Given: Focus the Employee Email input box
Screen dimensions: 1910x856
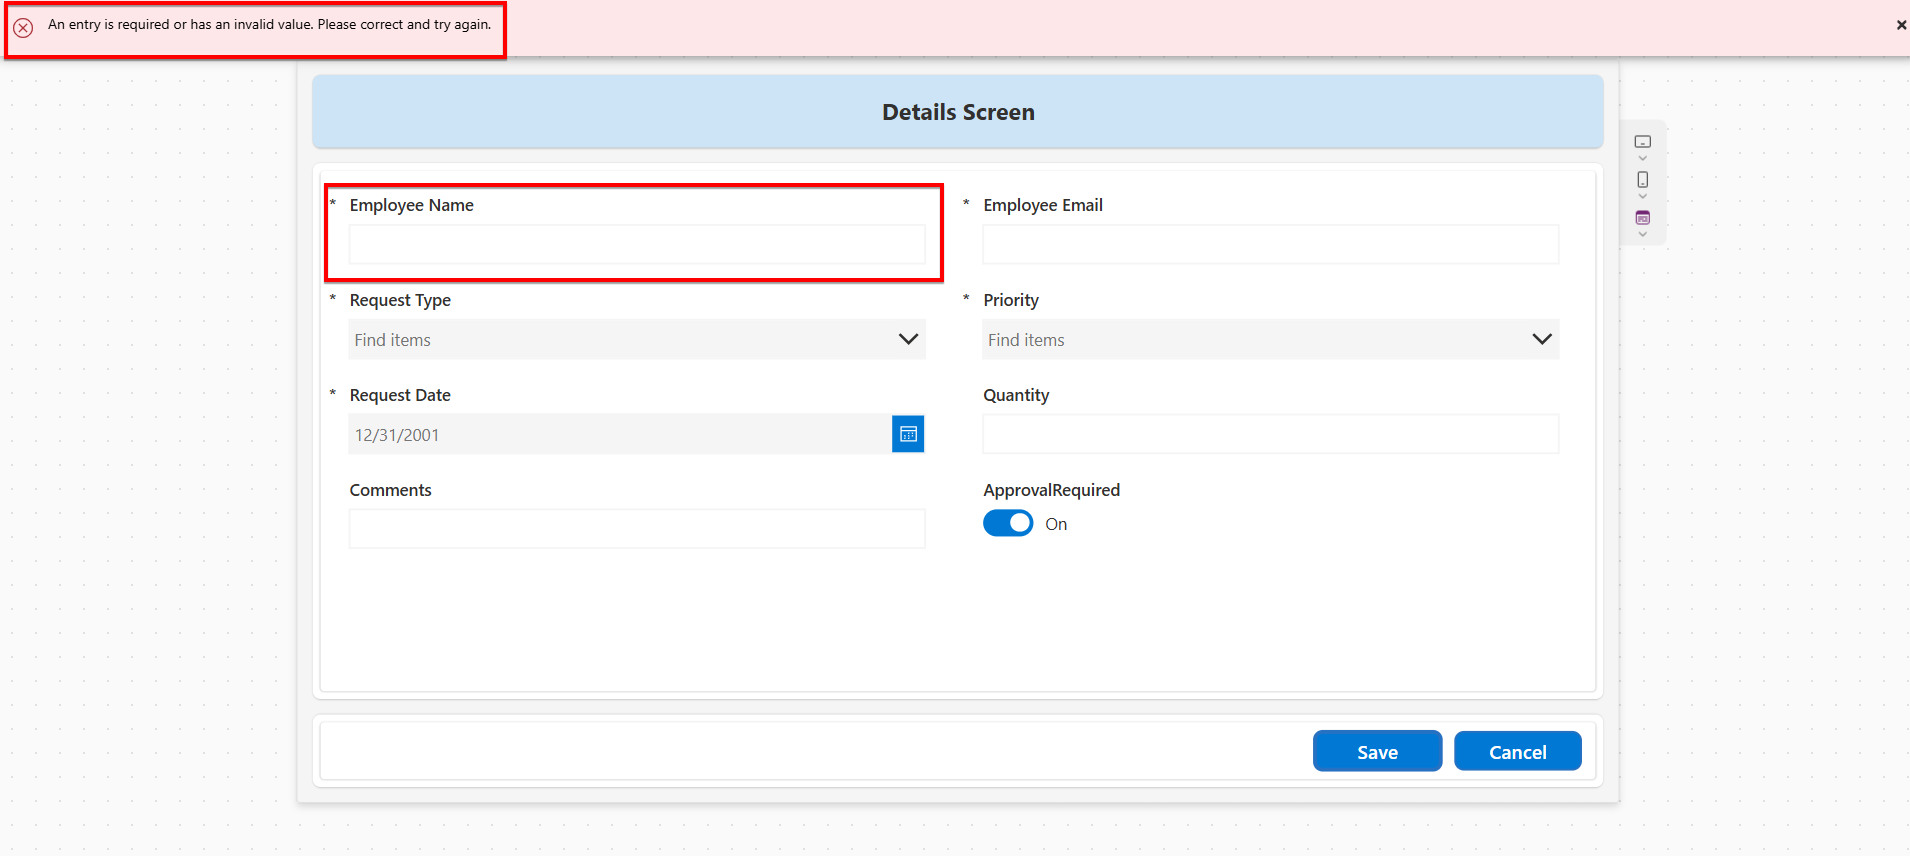Looking at the screenshot, I should tap(1270, 245).
